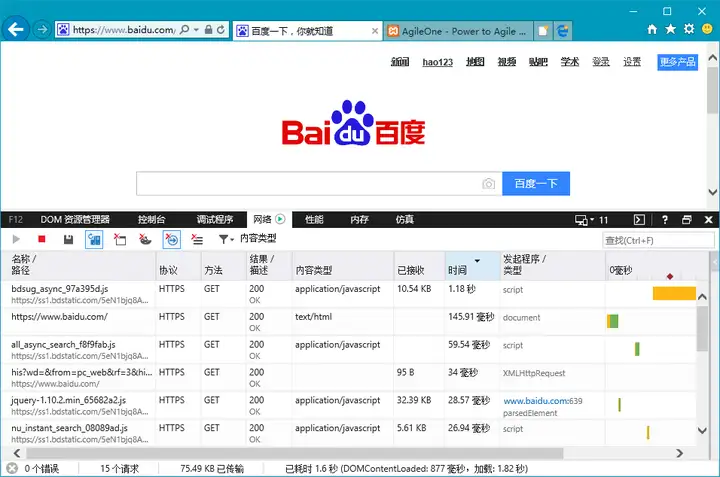Open browser tools gear icon
The width and height of the screenshot is (720, 477).
[x=689, y=29]
